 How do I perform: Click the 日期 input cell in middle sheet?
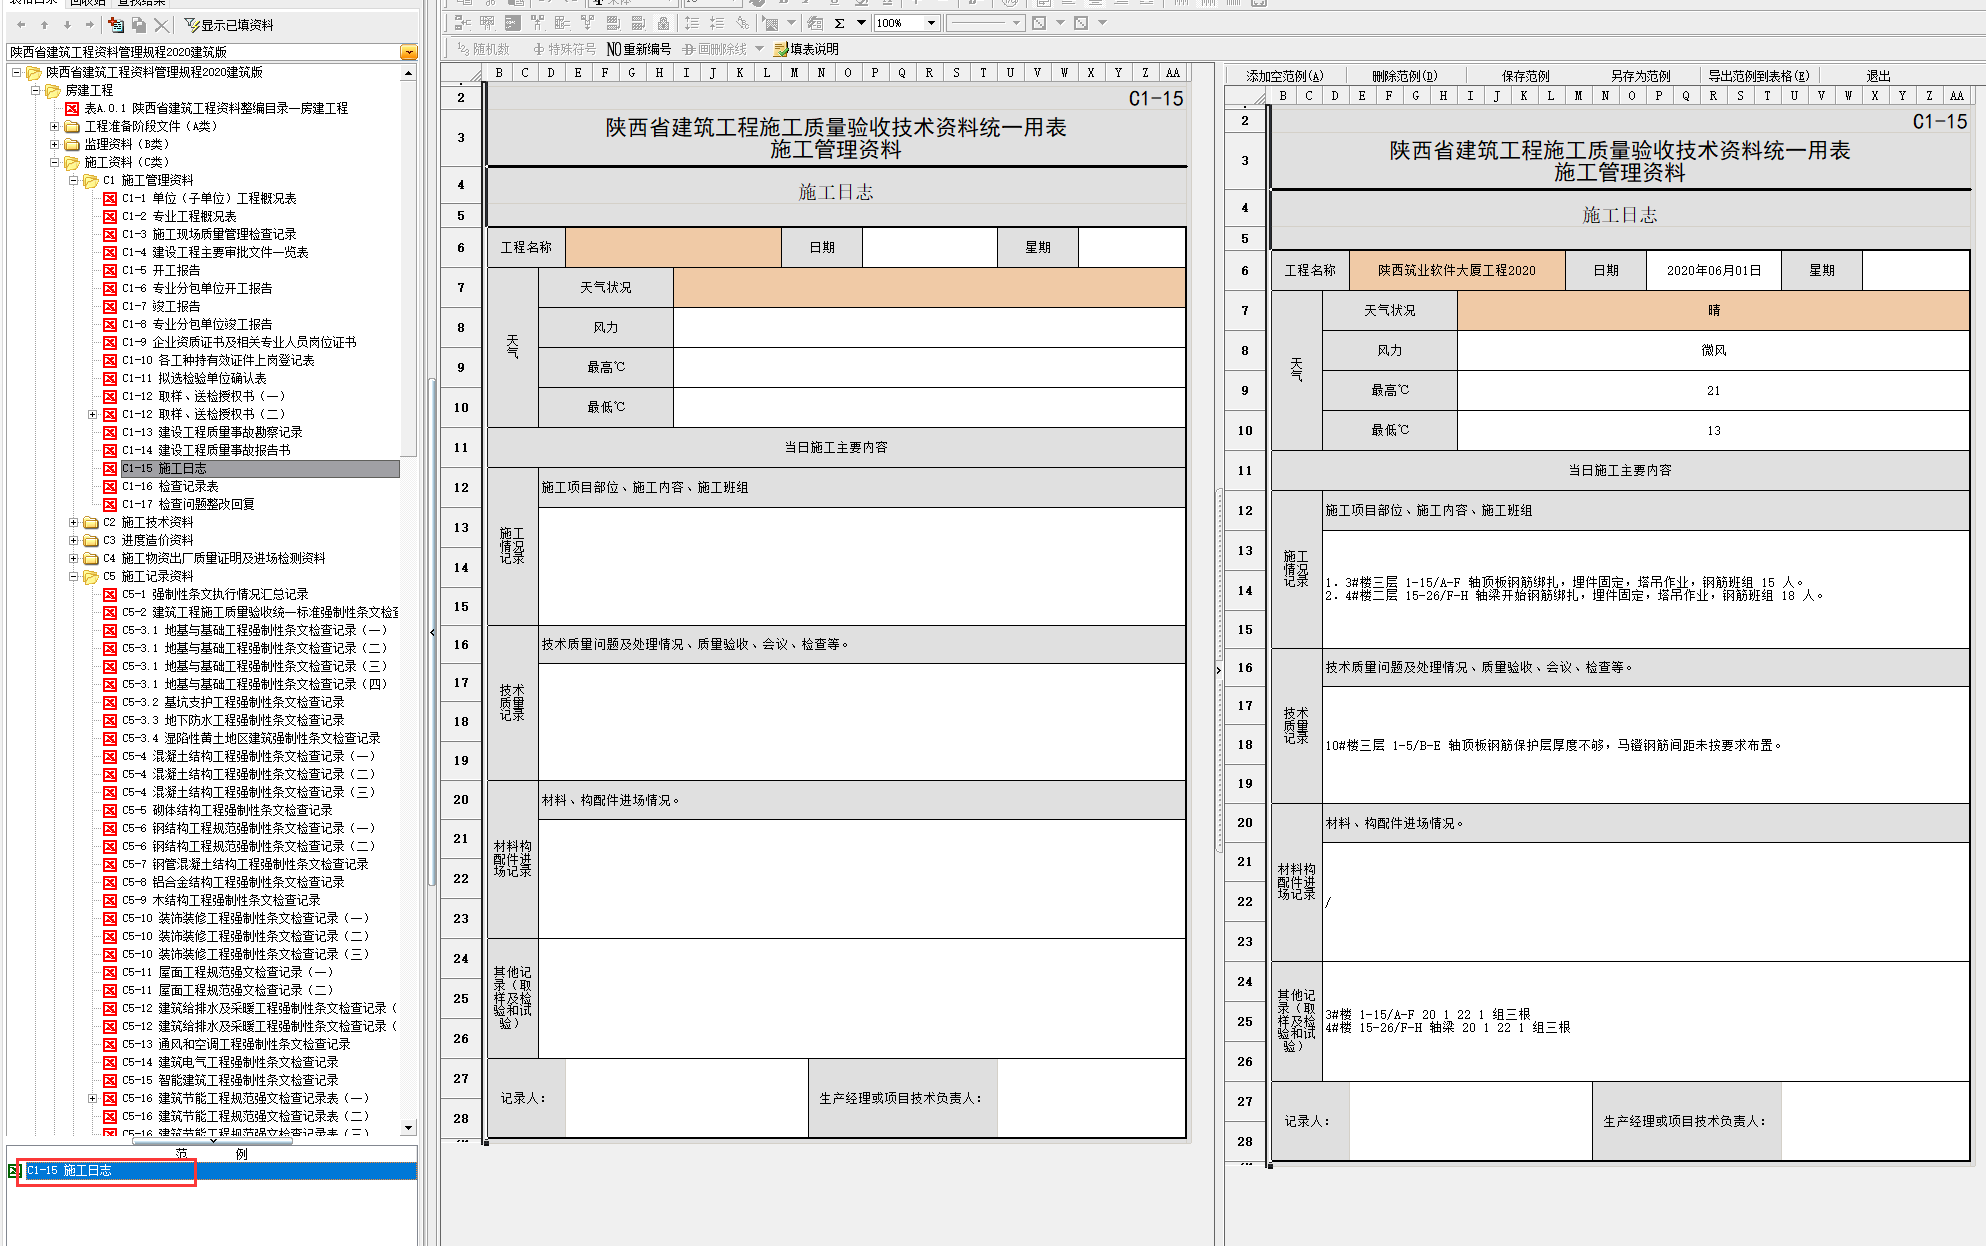pyautogui.click(x=929, y=247)
